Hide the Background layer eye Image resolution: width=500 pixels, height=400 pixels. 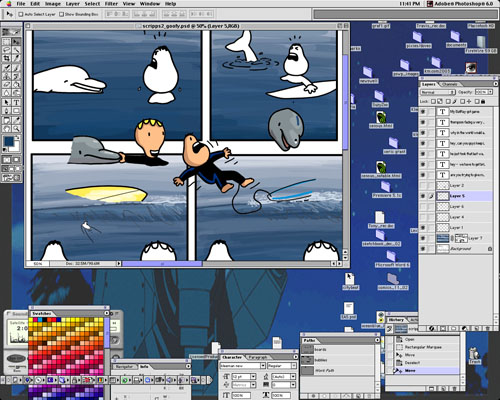pos(423,249)
